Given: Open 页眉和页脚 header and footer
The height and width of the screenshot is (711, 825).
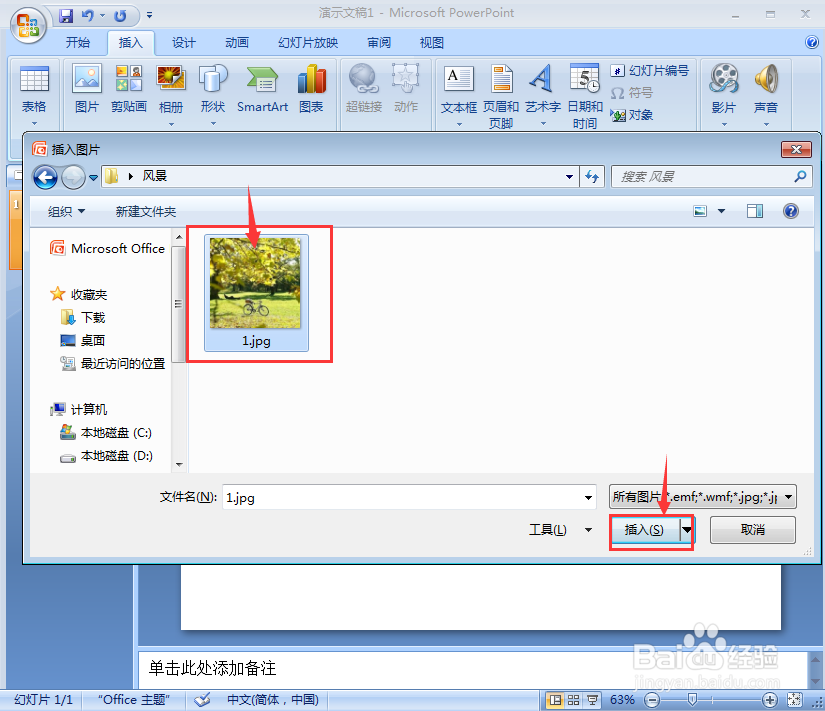Looking at the screenshot, I should (501, 97).
